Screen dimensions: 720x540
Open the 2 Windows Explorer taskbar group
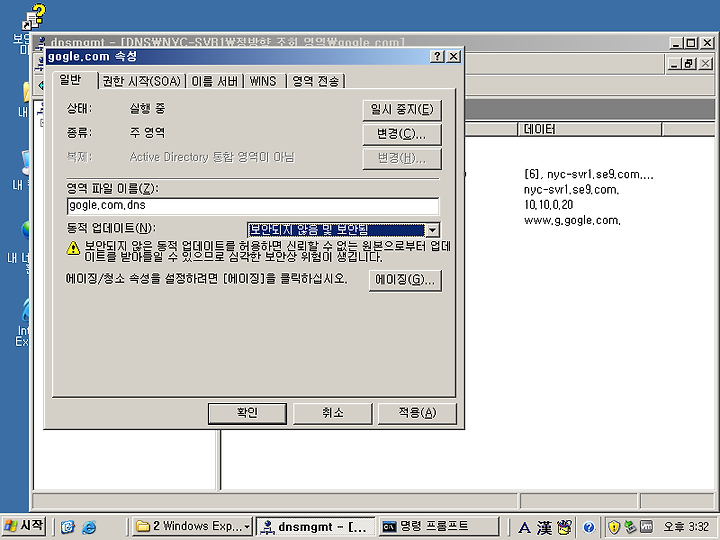click(193, 526)
